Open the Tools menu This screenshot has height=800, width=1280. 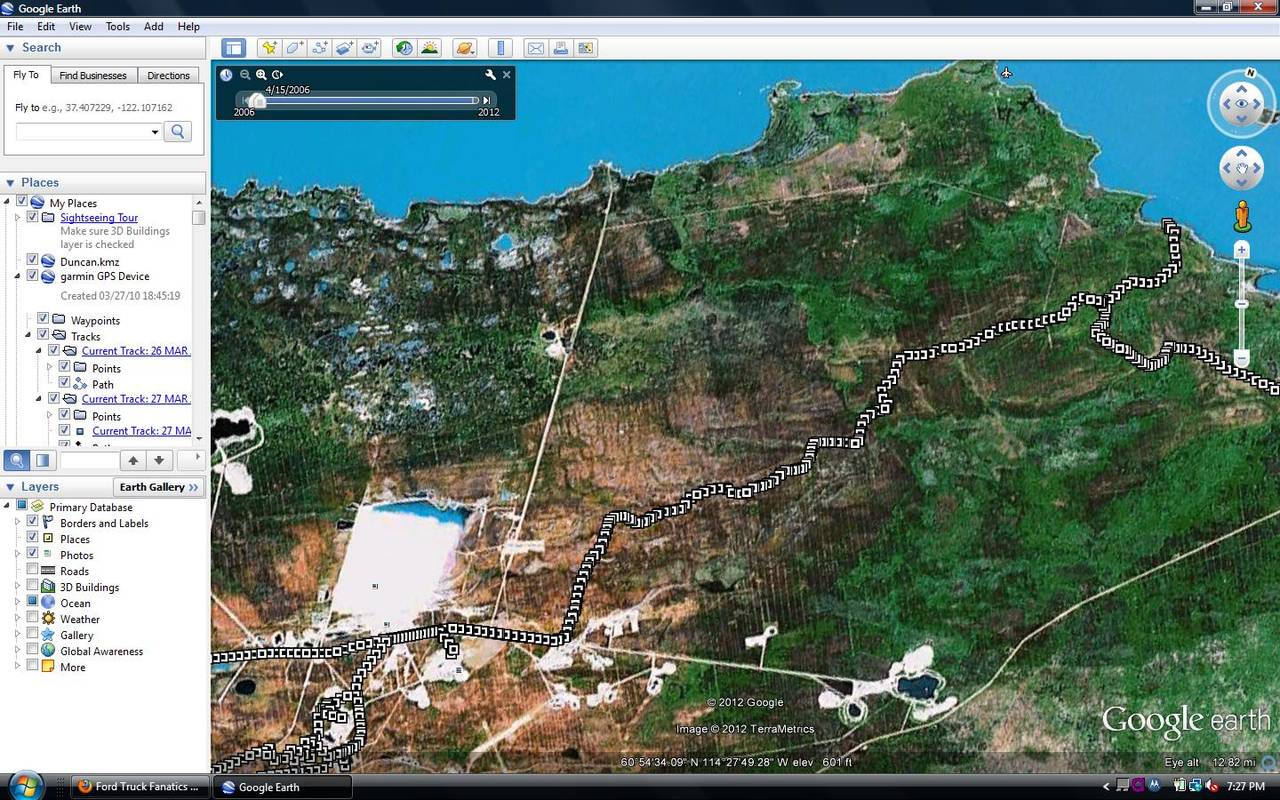click(x=118, y=26)
